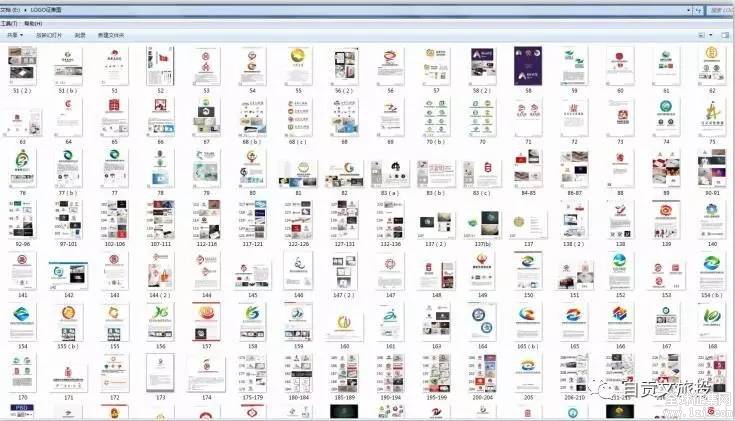
Task: Focus the folder search box
Action: point(720,10)
